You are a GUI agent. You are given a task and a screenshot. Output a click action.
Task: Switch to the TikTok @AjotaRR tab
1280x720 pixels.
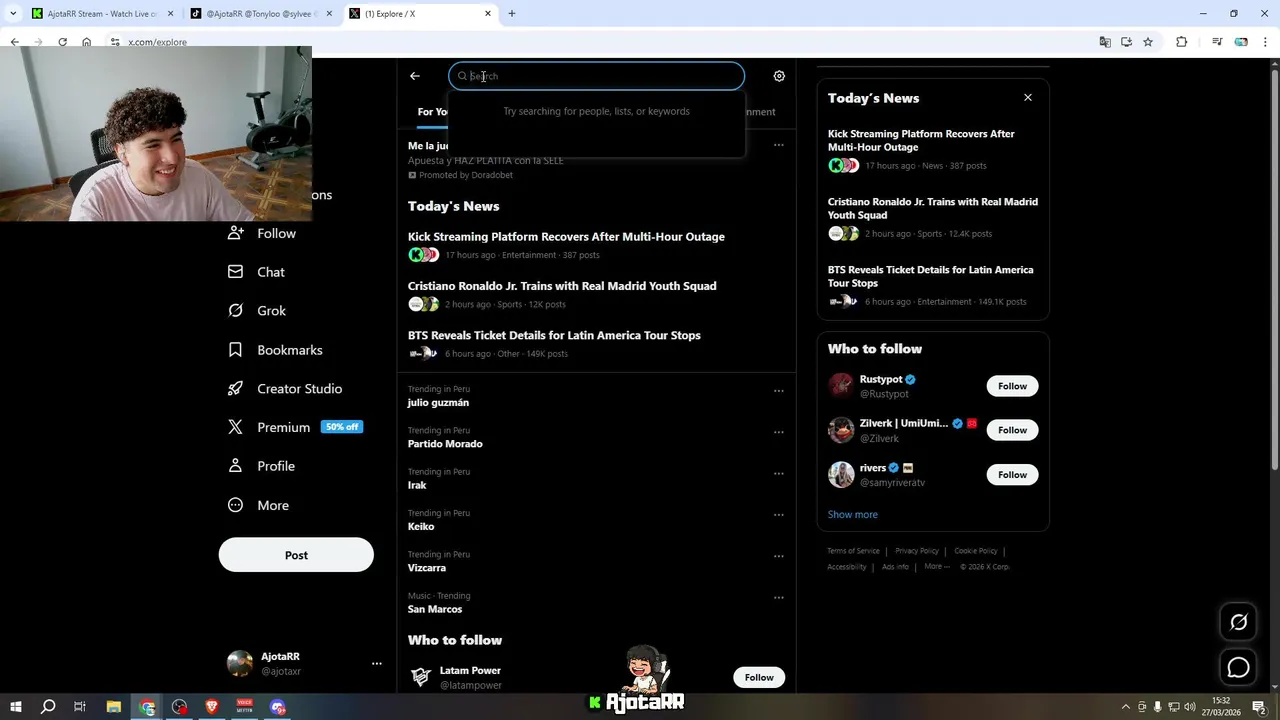[260, 14]
